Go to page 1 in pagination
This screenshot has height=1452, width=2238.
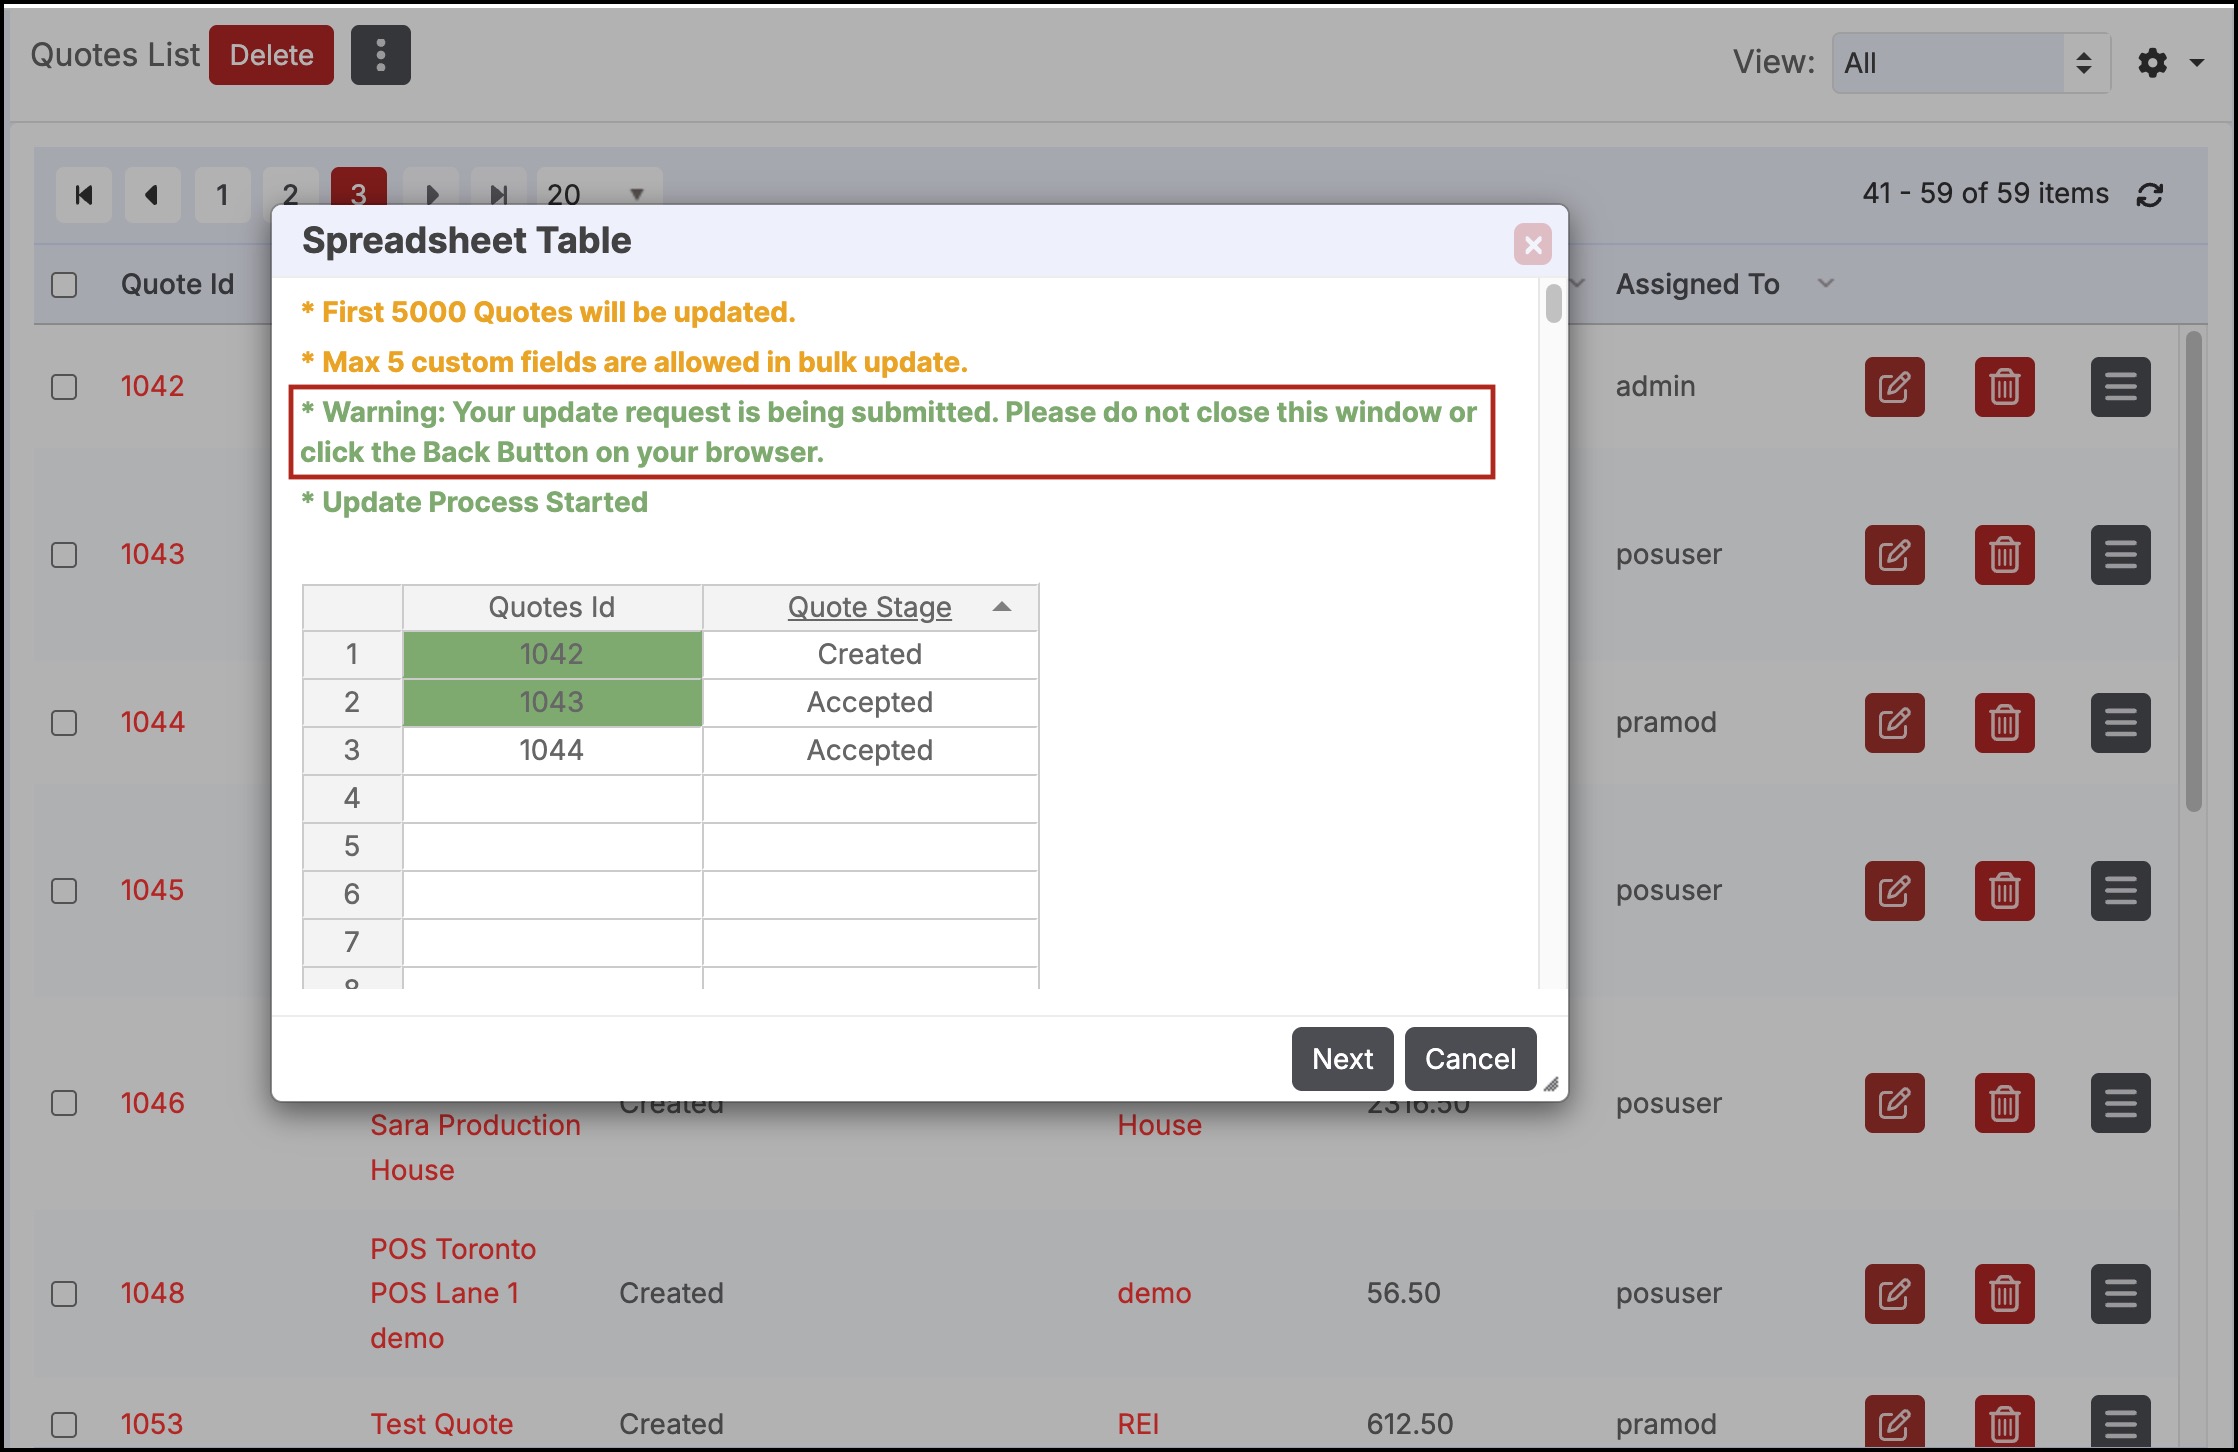[222, 195]
